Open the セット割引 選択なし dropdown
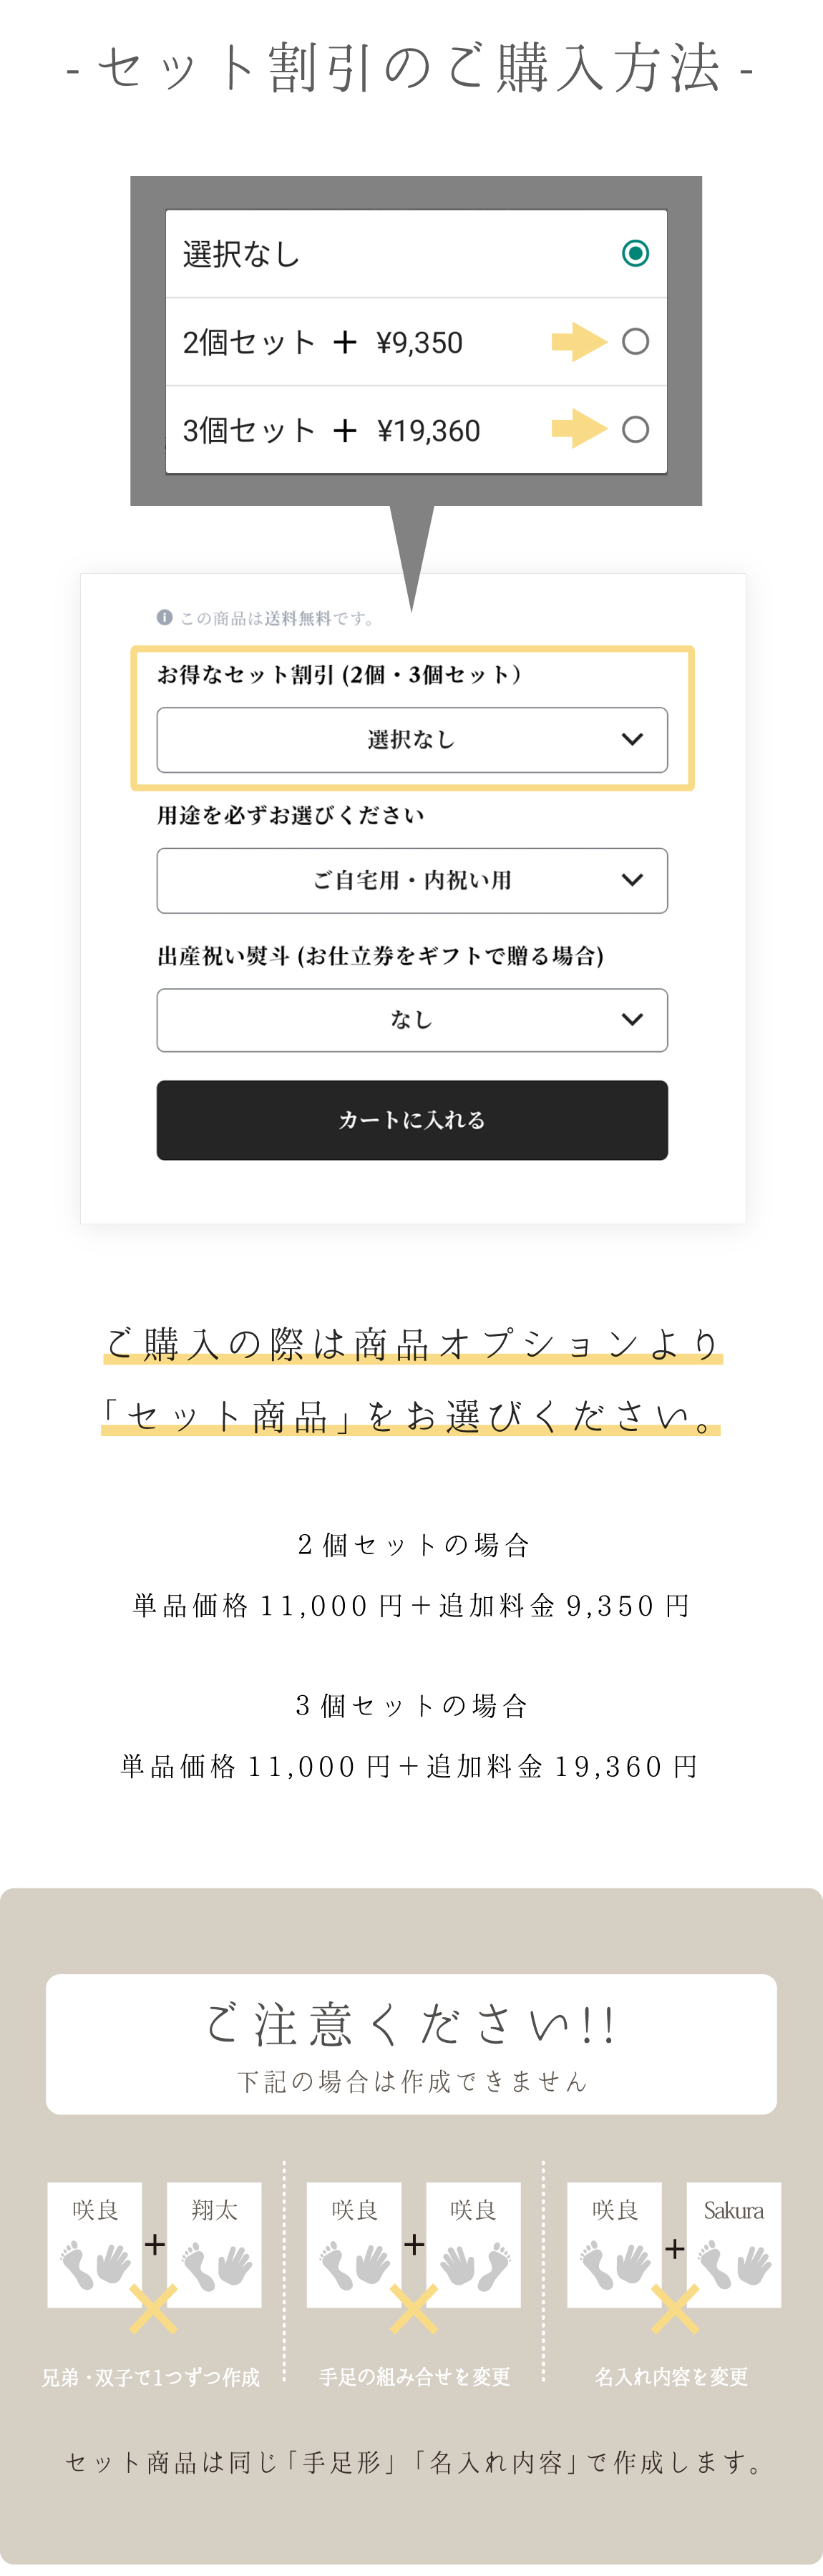 (412, 740)
